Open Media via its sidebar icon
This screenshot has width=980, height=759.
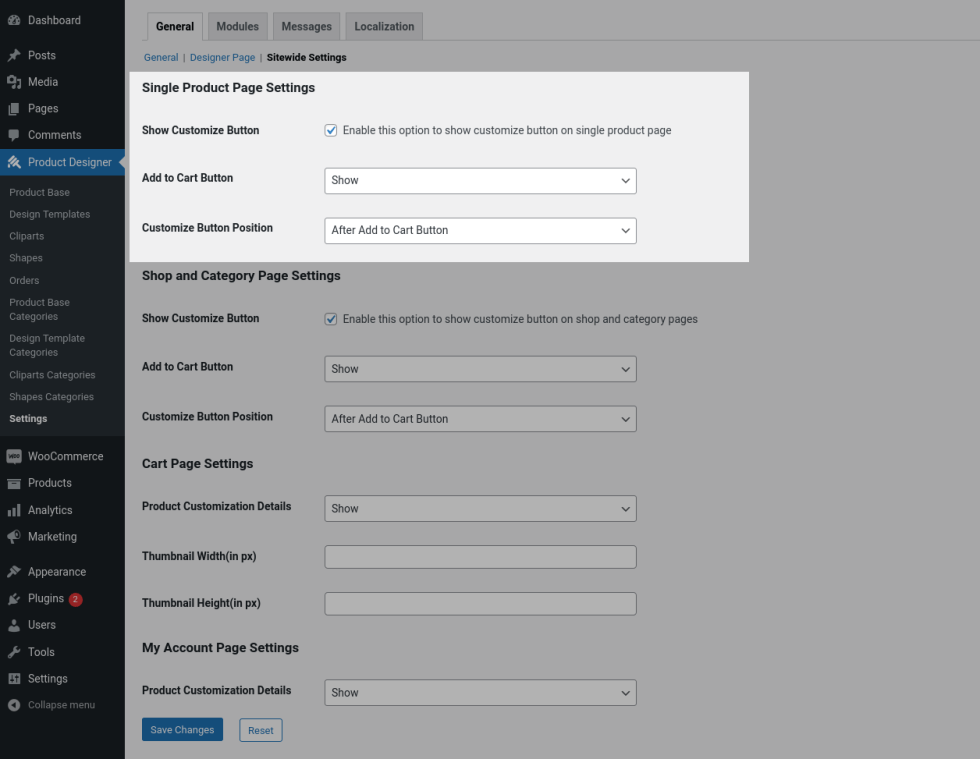14,82
